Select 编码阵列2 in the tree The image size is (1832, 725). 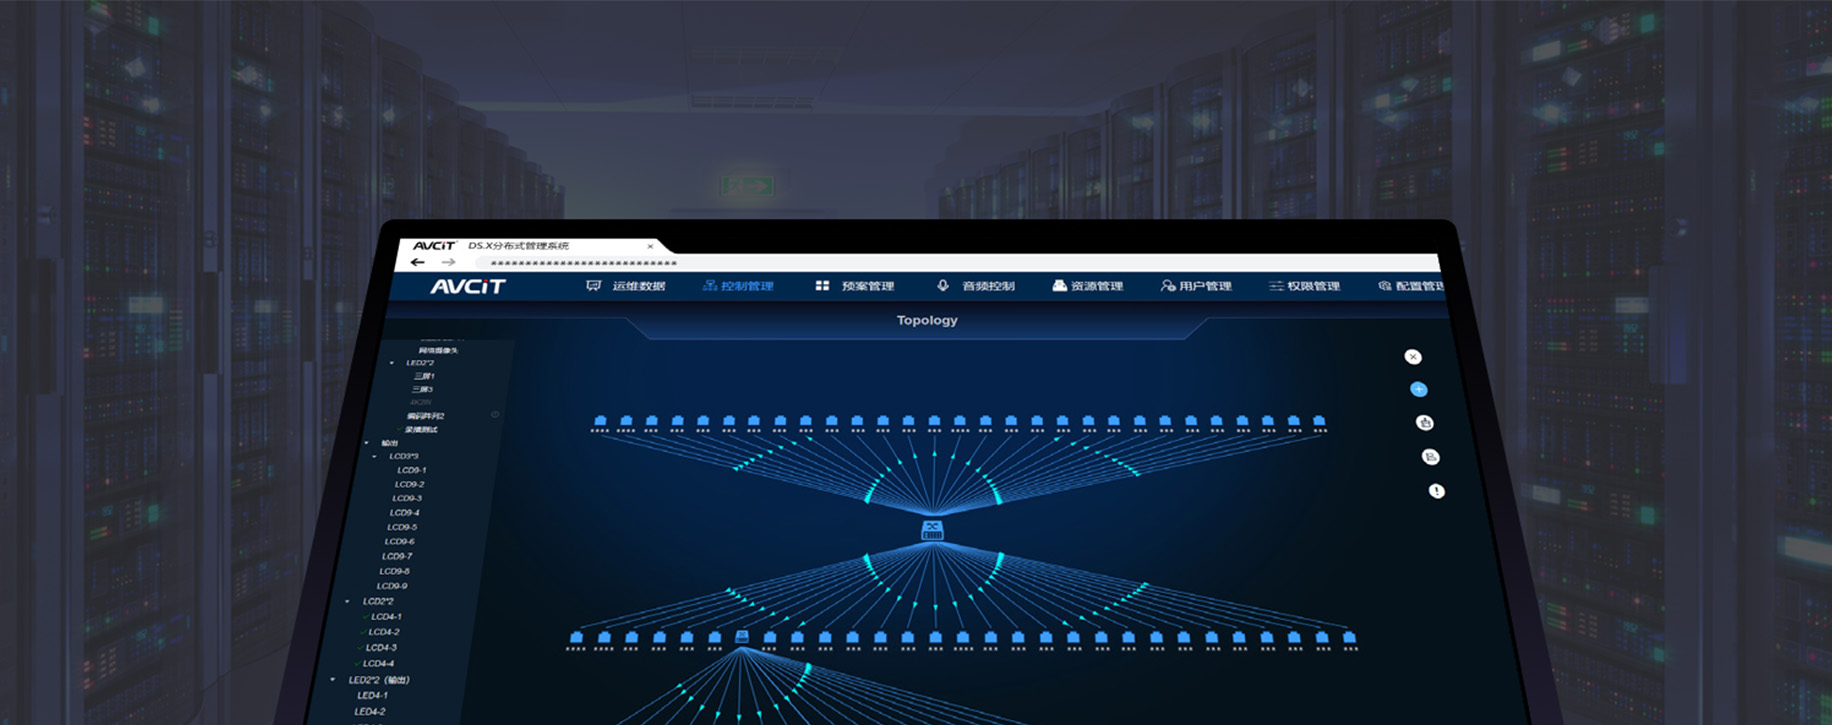(x=425, y=416)
